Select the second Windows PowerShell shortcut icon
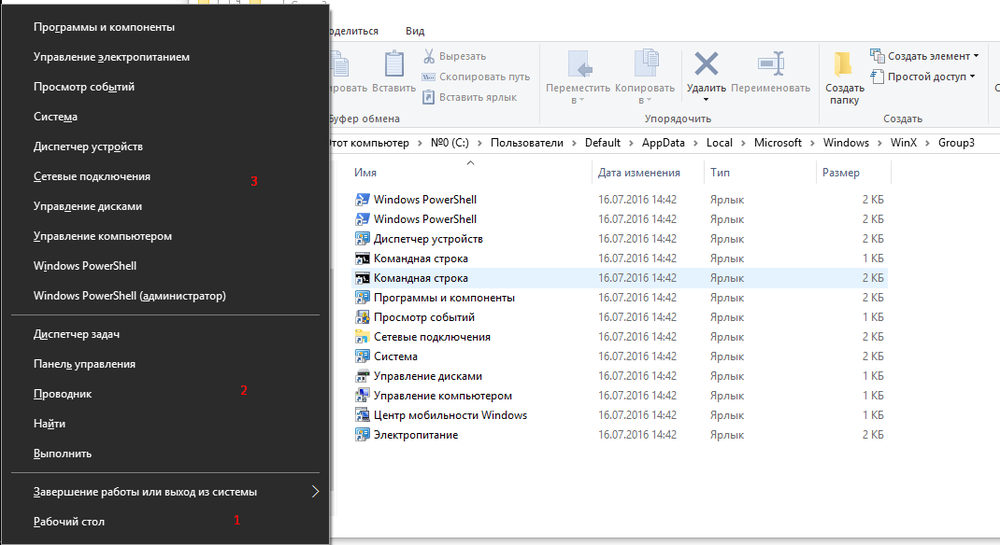 click(362, 219)
